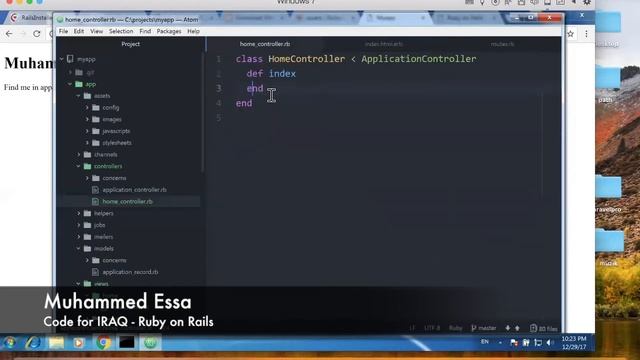Screen dimensions: 640x360
Task: Open the command prompt taskbar icon
Action: coord(127,342)
